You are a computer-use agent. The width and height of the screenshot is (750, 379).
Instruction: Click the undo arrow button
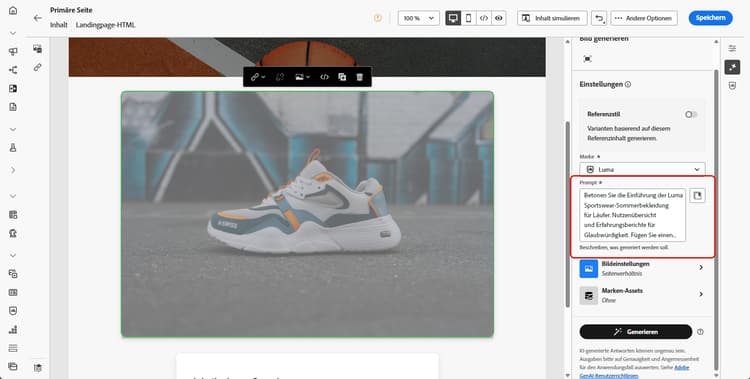[599, 18]
